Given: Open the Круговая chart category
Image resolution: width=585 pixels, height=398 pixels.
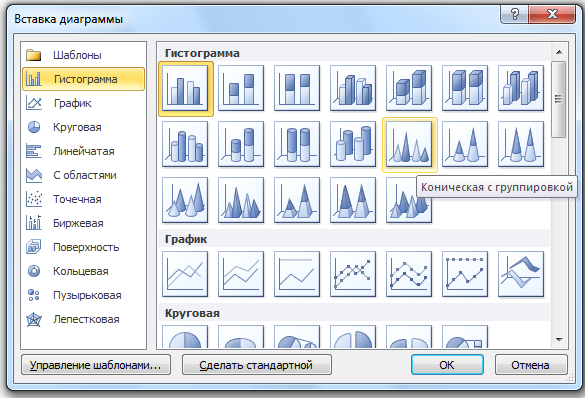Looking at the screenshot, I should coord(84,127).
